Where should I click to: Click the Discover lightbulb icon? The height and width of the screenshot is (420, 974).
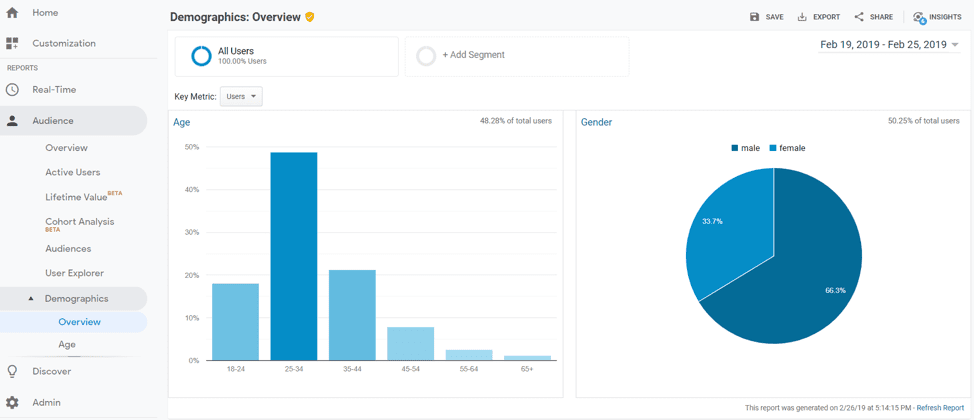tap(12, 371)
